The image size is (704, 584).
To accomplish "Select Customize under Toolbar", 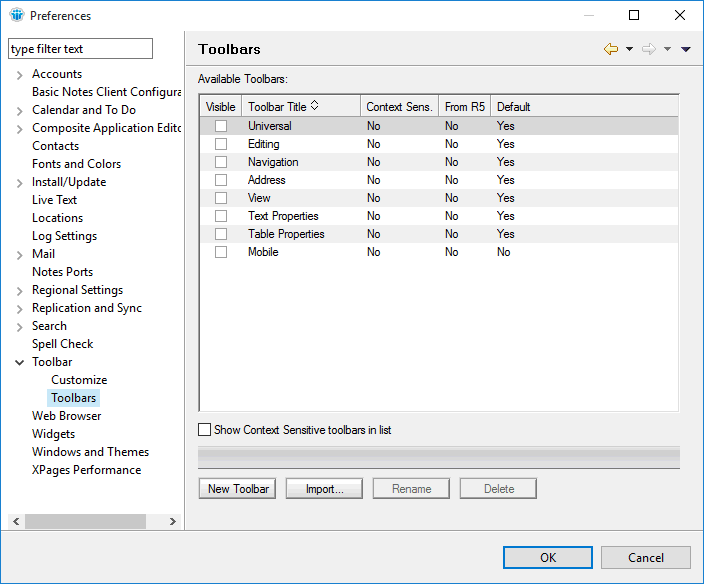I will coord(79,380).
